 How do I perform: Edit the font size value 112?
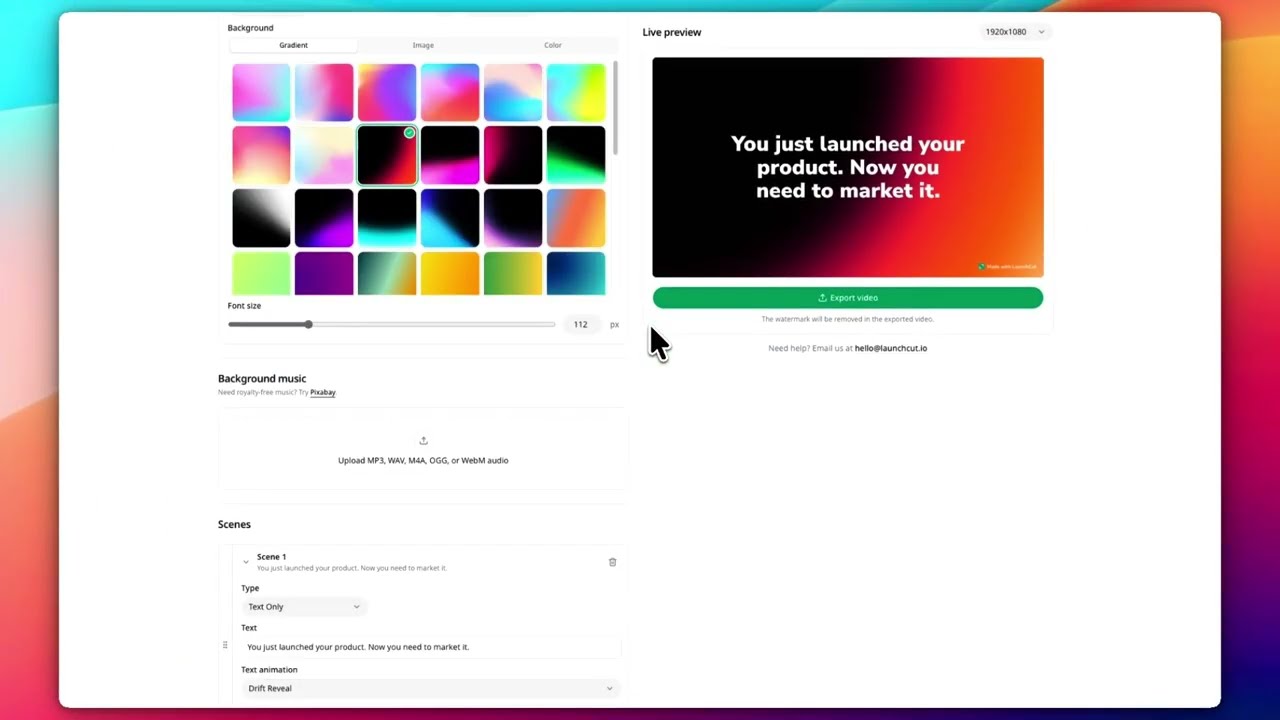point(581,324)
